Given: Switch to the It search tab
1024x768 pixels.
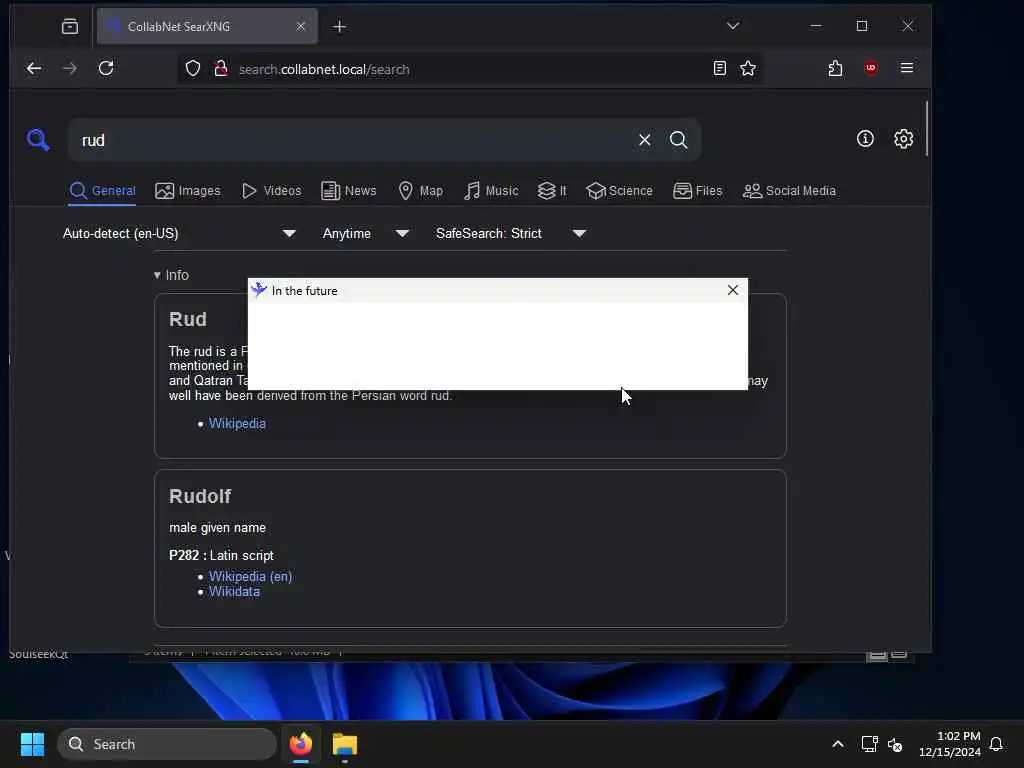Looking at the screenshot, I should (552, 191).
